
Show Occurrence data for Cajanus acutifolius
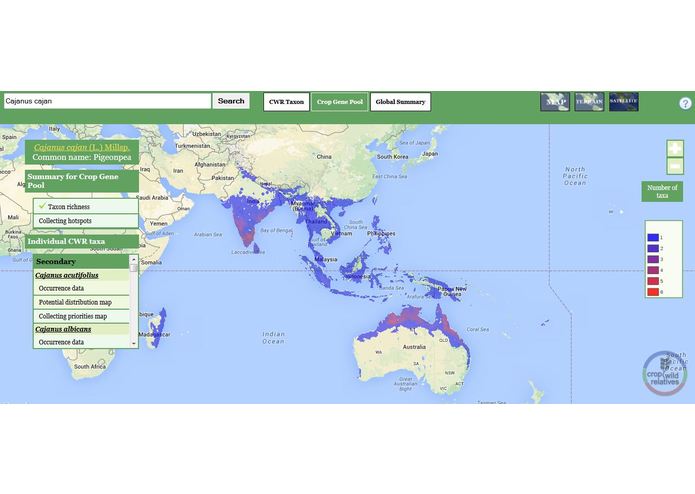[82, 288]
